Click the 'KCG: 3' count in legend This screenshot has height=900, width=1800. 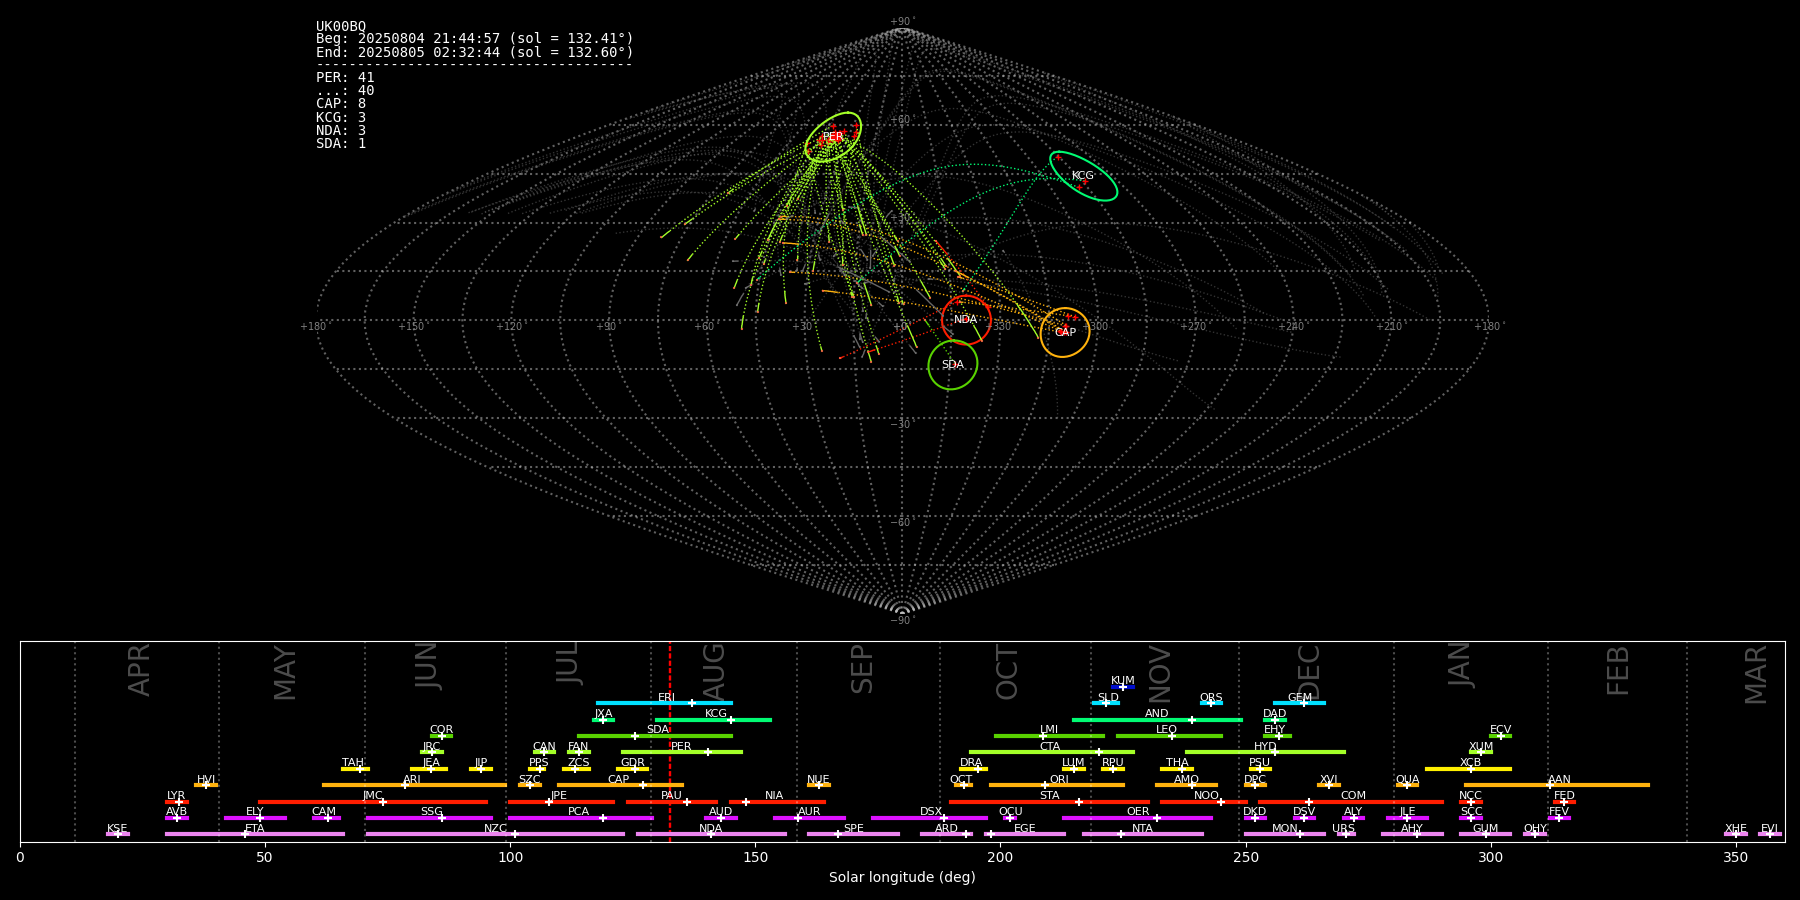coord(341,117)
